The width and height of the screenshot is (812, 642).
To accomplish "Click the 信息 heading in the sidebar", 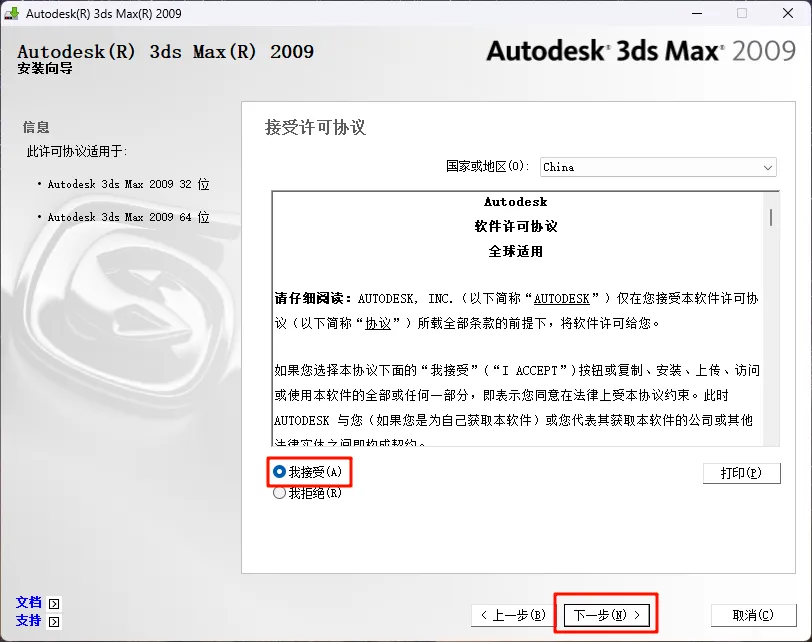I will tap(36, 127).
